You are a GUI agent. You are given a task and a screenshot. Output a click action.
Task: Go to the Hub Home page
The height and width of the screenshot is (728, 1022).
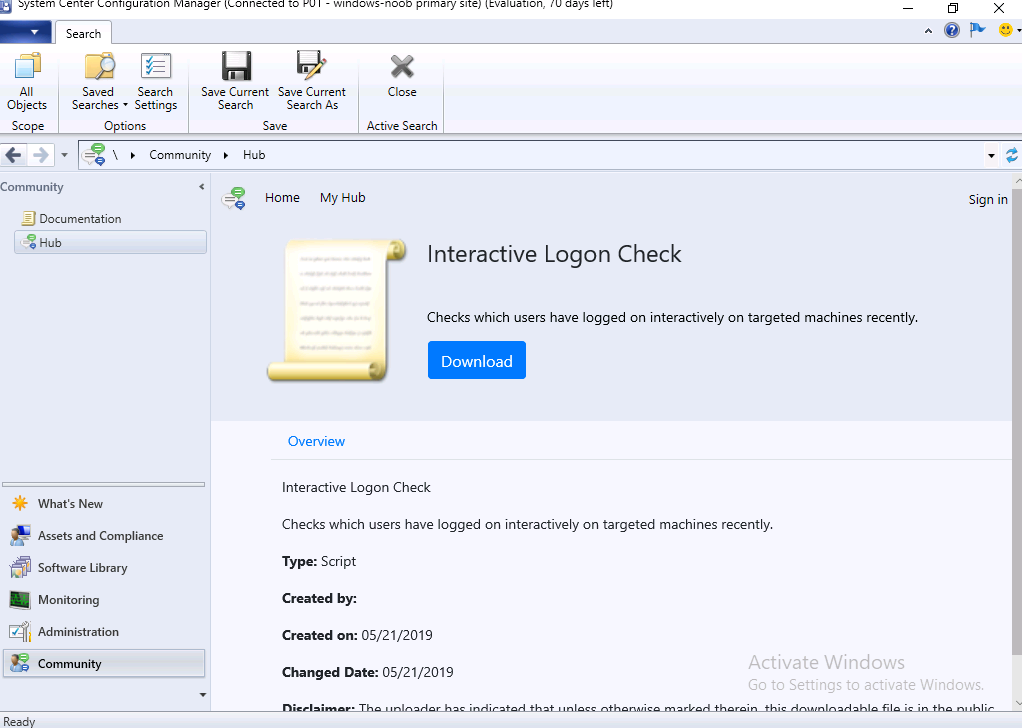tap(282, 197)
